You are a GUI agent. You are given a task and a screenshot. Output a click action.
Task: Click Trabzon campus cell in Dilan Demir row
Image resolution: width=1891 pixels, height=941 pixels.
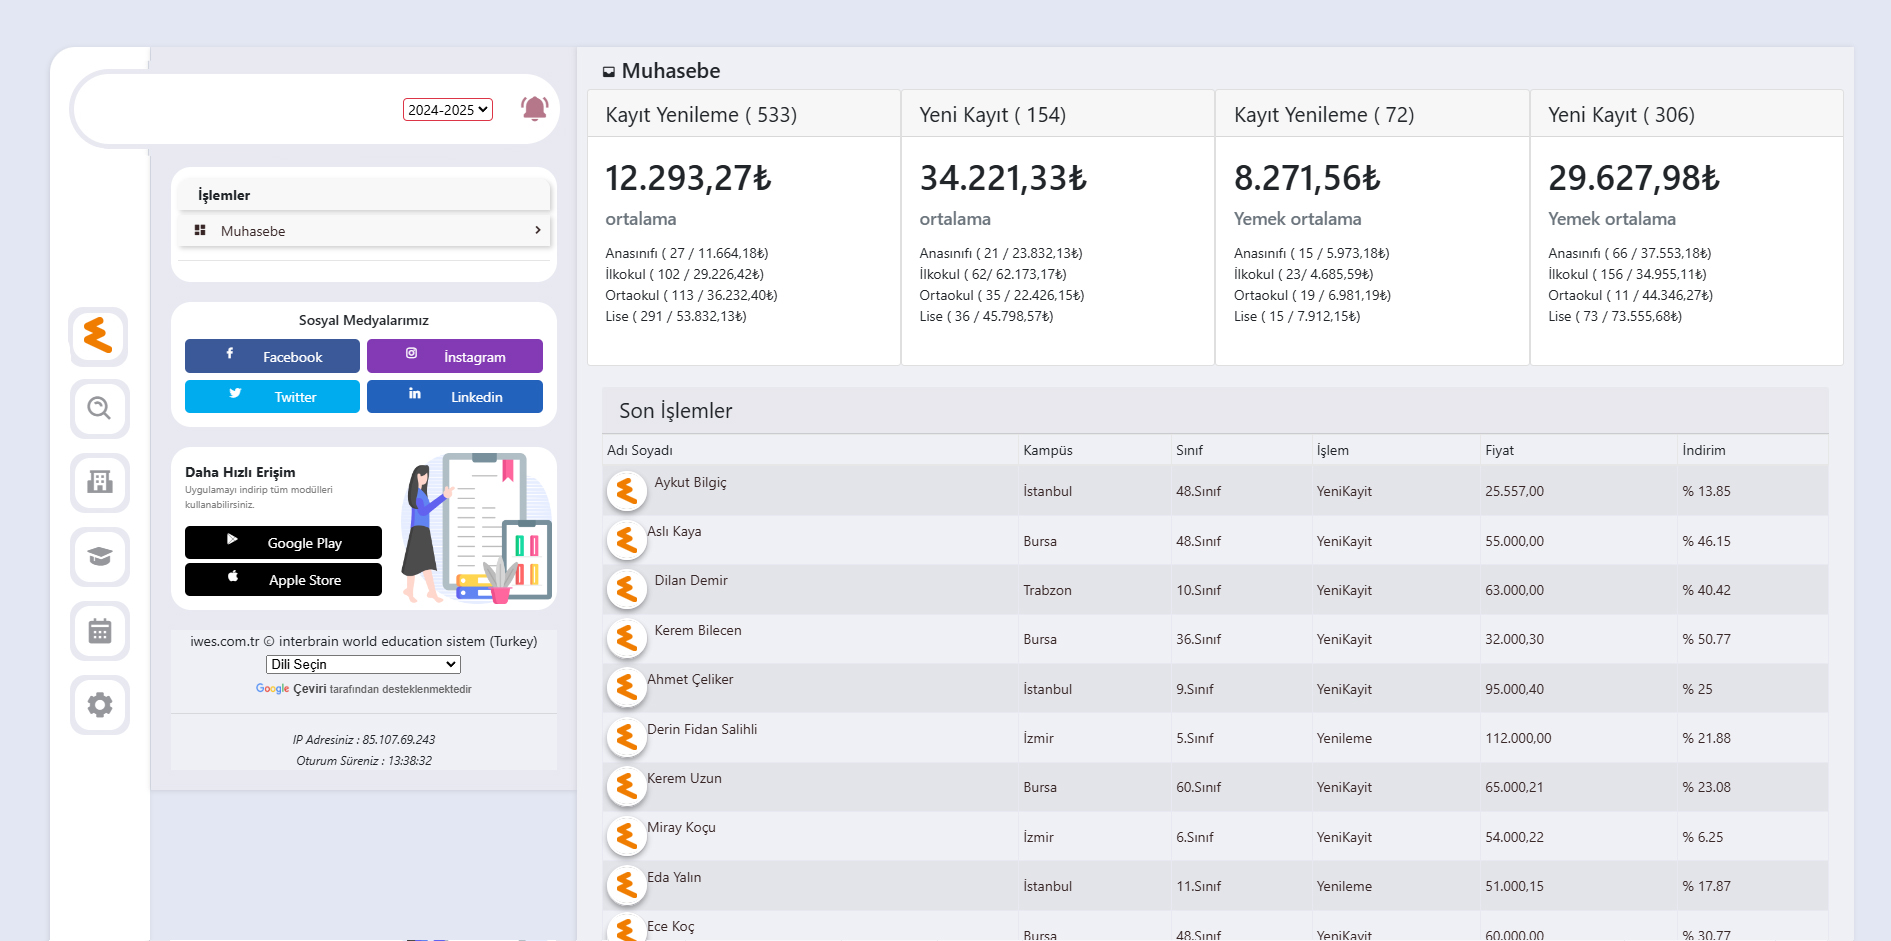(x=1047, y=590)
